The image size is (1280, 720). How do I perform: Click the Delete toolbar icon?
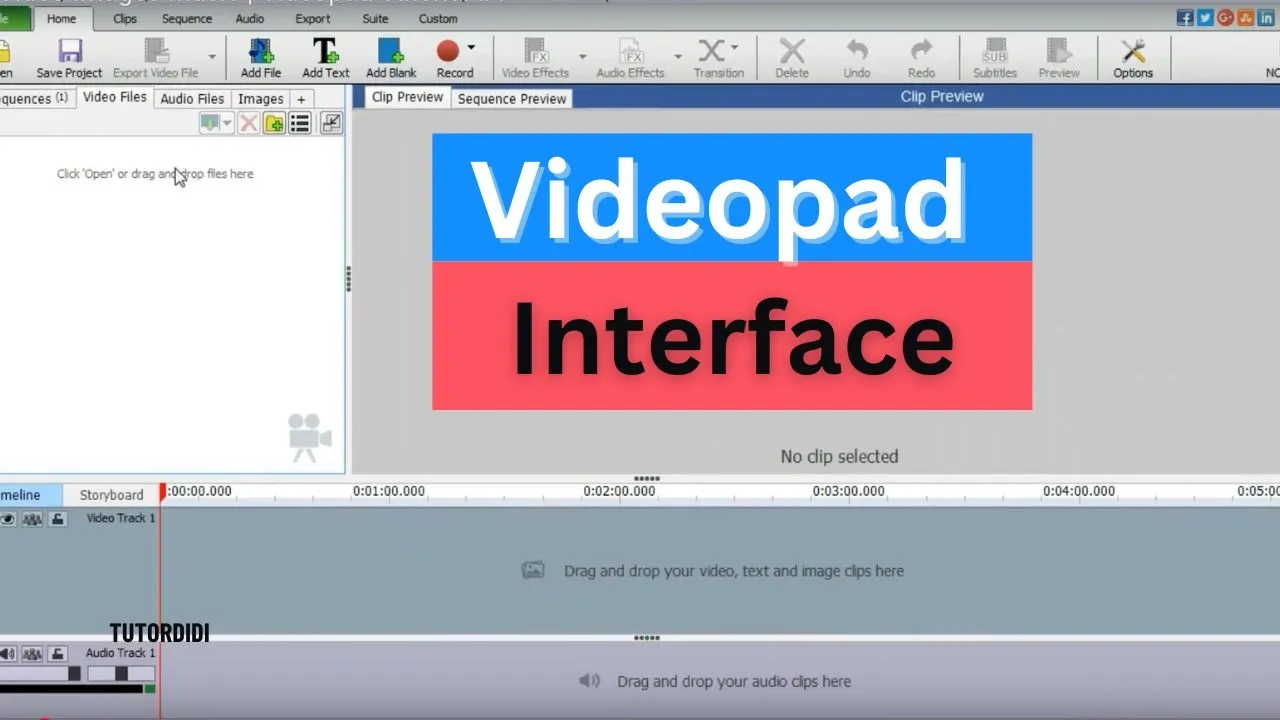click(792, 51)
